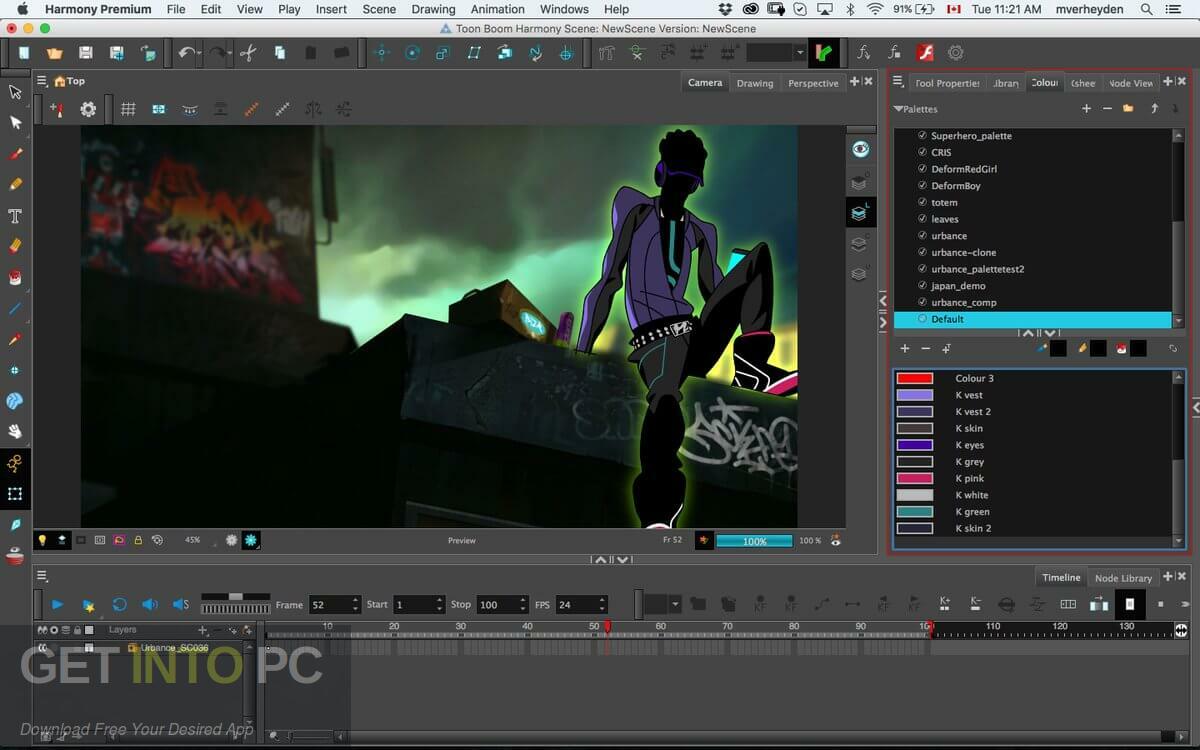Open the Camera view hamburger menu

42,81
